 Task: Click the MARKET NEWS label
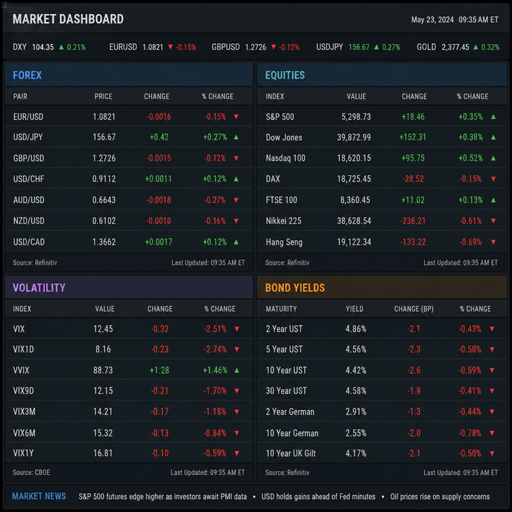tap(39, 496)
